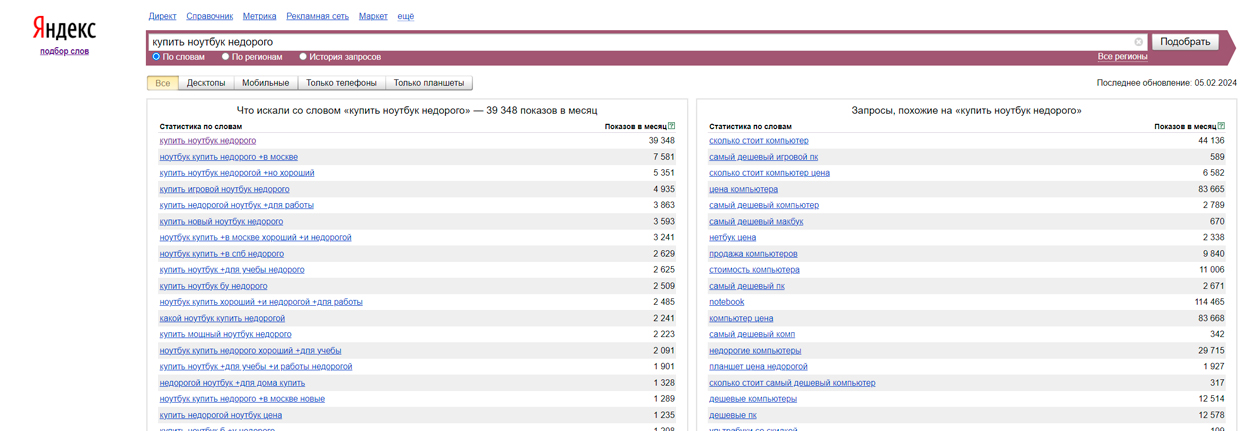
Task: Open similar query 'планшет цена недорогой'
Action: point(758,367)
